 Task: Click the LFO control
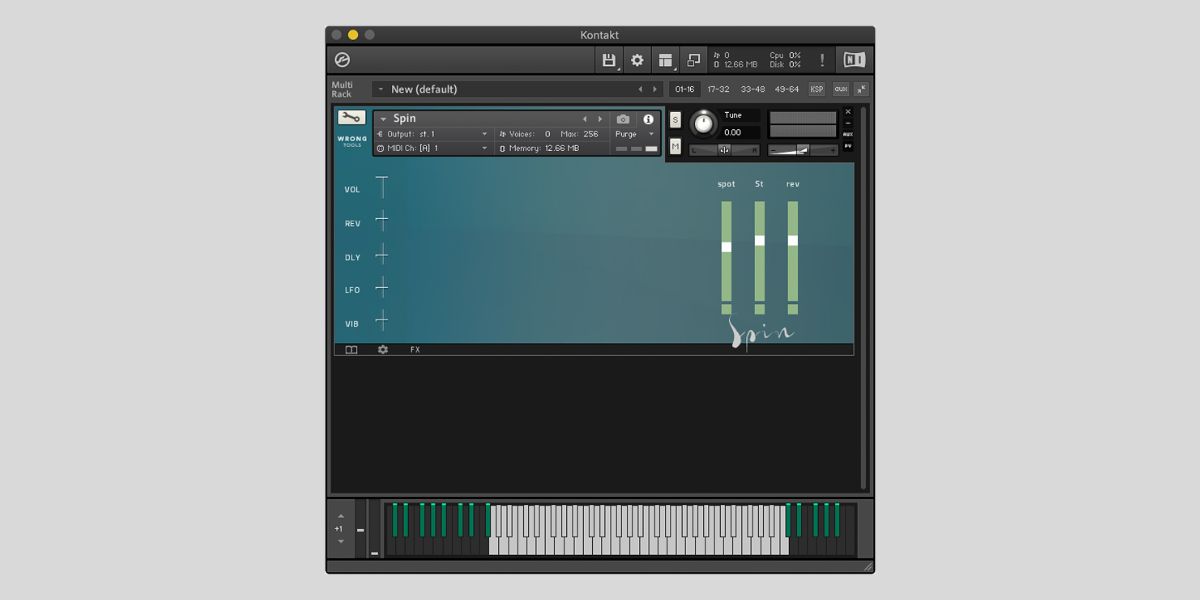tap(381, 287)
